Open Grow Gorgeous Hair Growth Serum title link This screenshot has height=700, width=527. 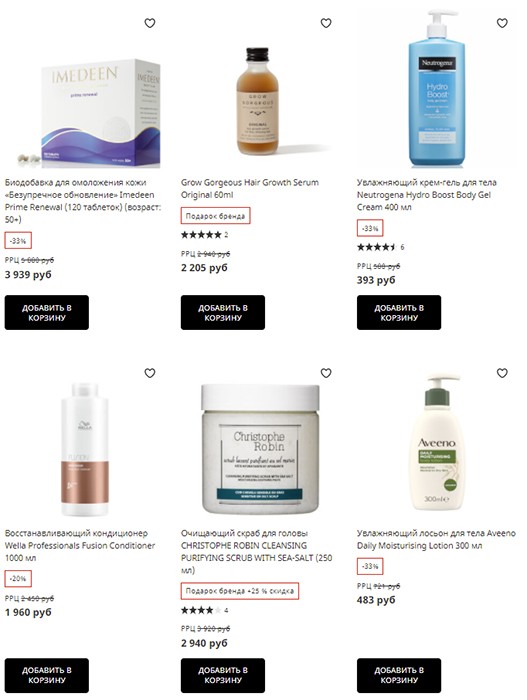[250, 188]
